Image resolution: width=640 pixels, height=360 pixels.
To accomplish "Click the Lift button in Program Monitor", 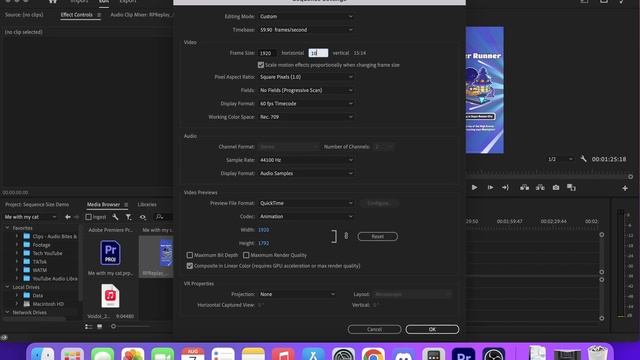I will [524, 187].
